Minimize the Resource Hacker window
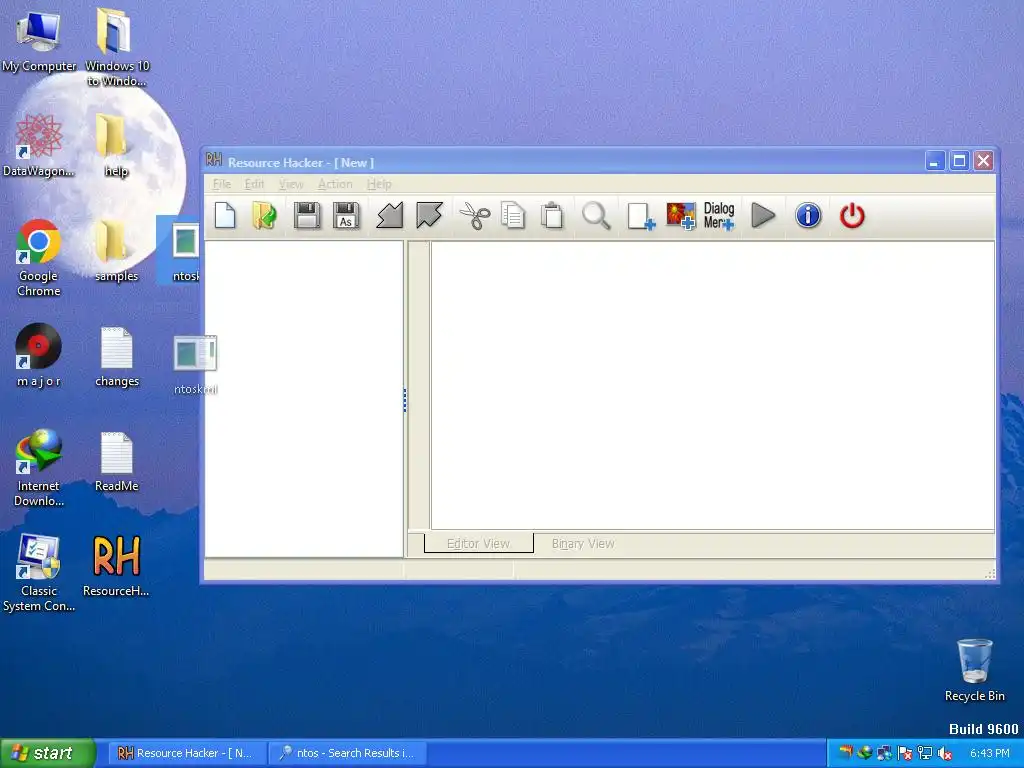 (935, 161)
